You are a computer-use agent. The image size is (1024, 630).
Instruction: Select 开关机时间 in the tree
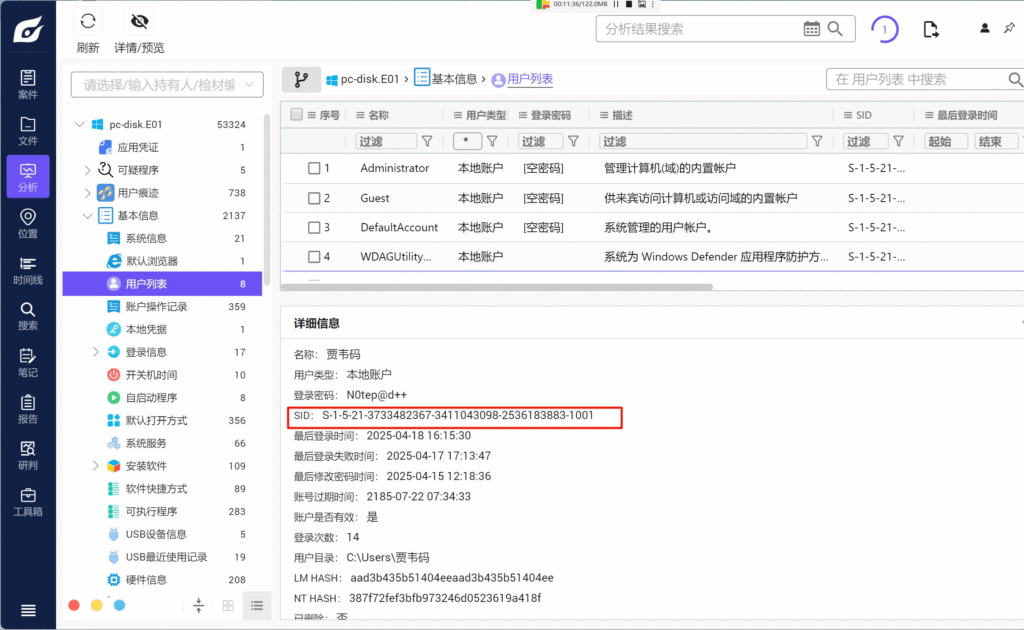click(x=162, y=375)
